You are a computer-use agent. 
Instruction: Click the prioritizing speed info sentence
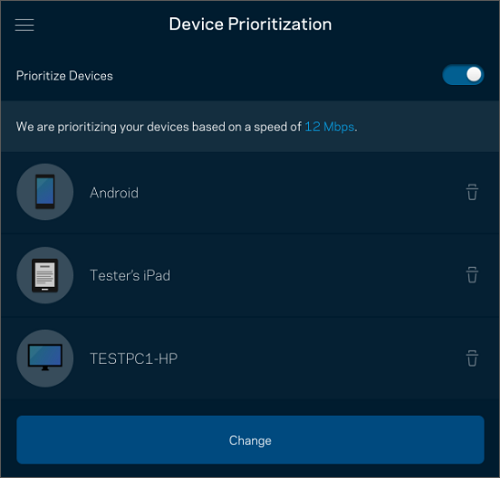pos(187,127)
